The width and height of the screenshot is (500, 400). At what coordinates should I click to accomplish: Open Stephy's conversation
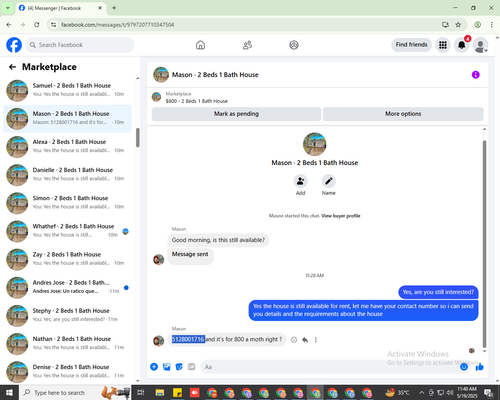[67, 315]
